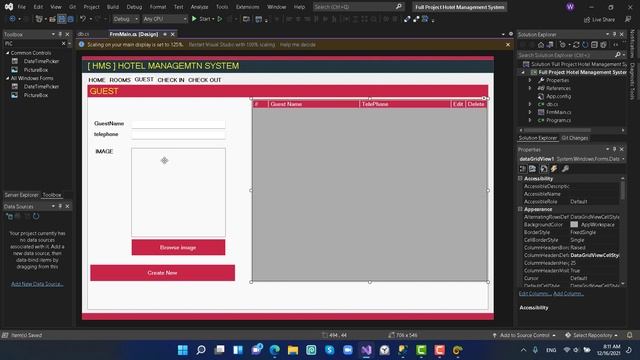Click the BackgroundColor AppWorkspace color swatch
This screenshot has width=640, height=360.
click(574, 224)
